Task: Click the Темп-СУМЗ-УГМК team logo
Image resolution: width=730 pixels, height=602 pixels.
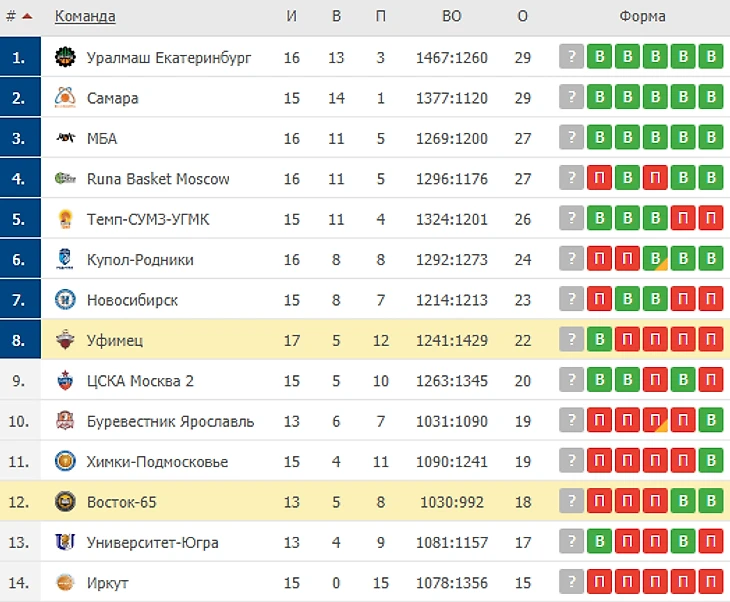Action: point(65,219)
